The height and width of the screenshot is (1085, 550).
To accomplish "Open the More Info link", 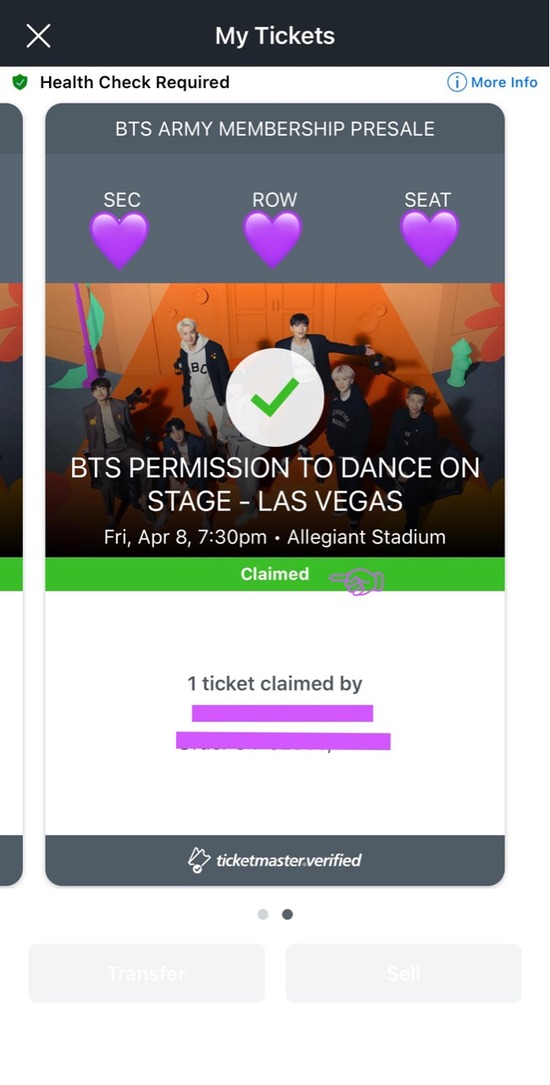I will tap(504, 82).
